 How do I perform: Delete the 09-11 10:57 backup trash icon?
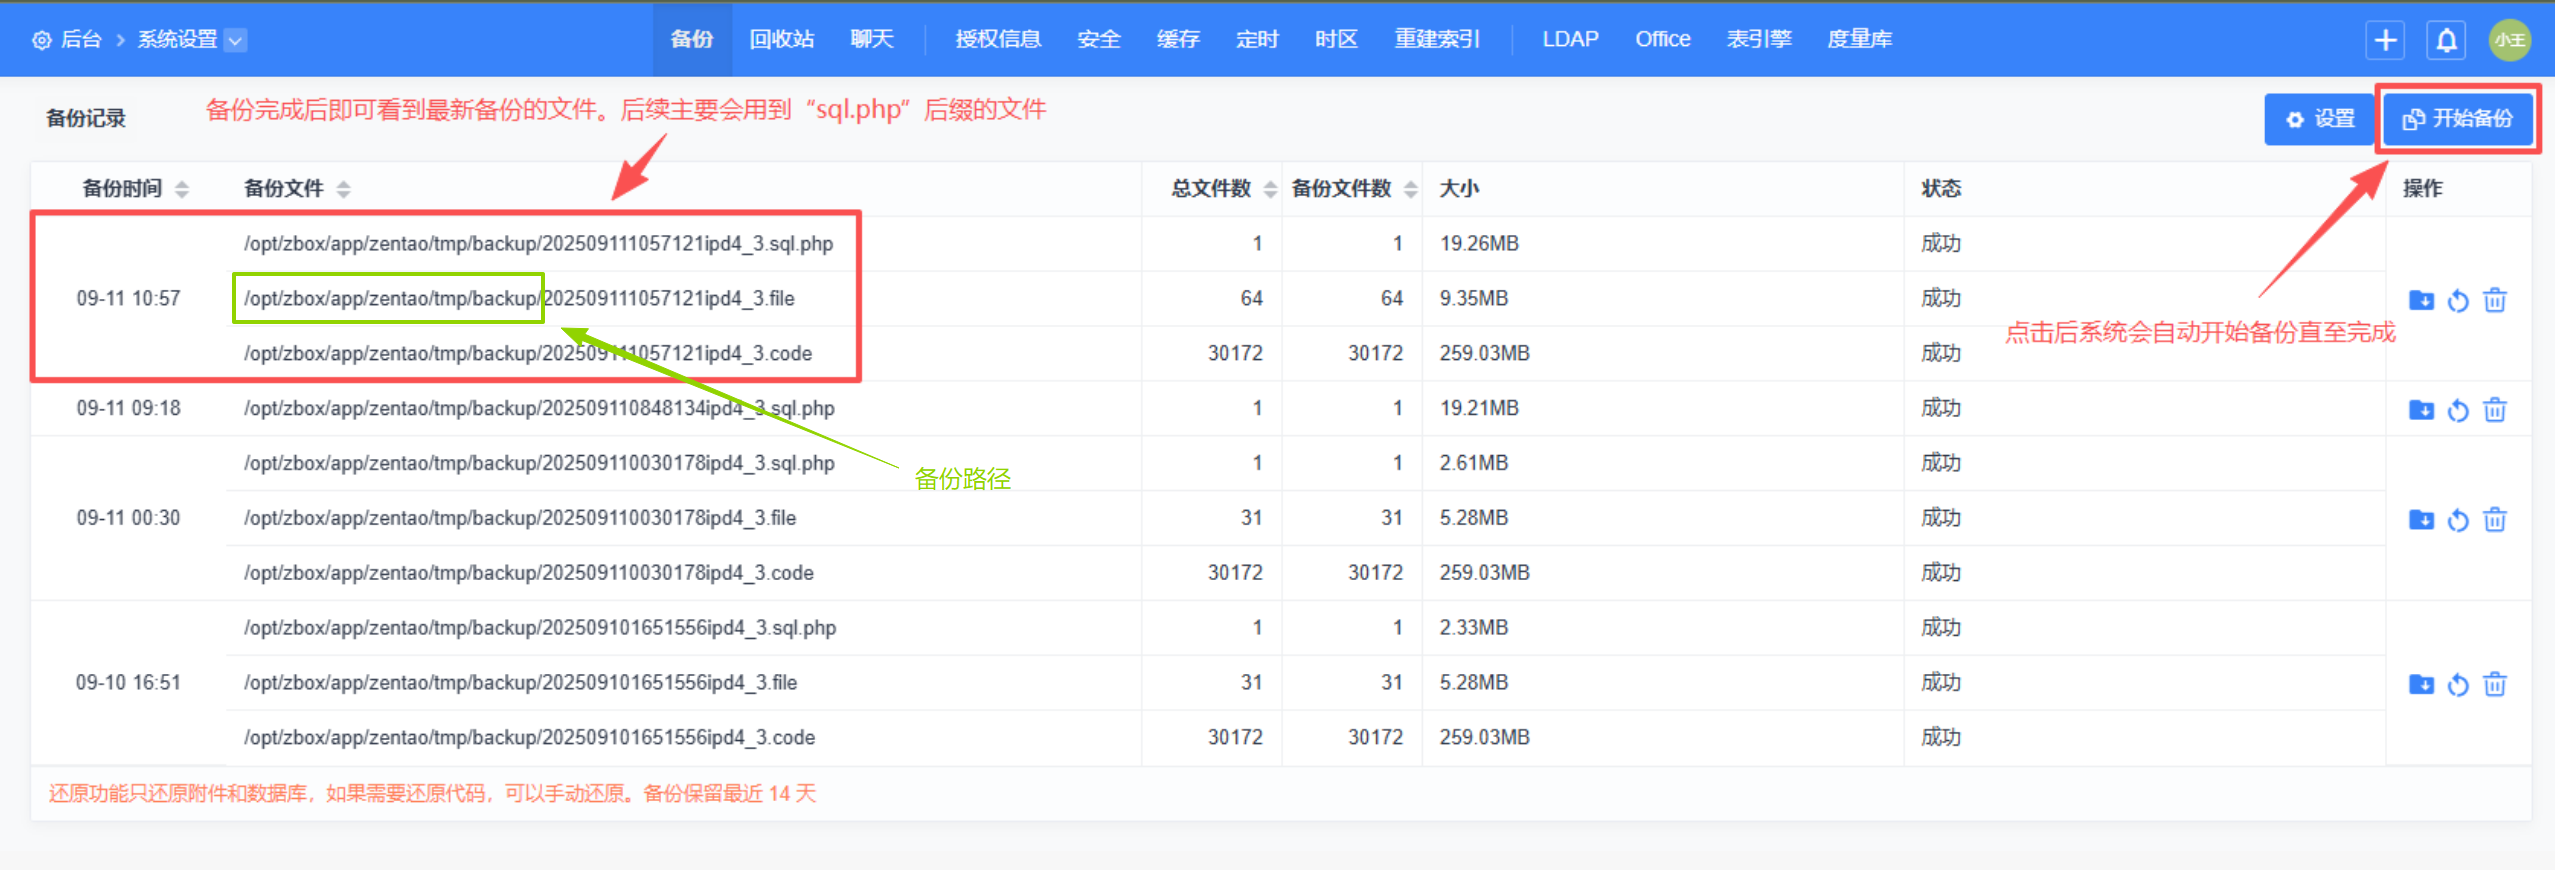tap(2495, 300)
